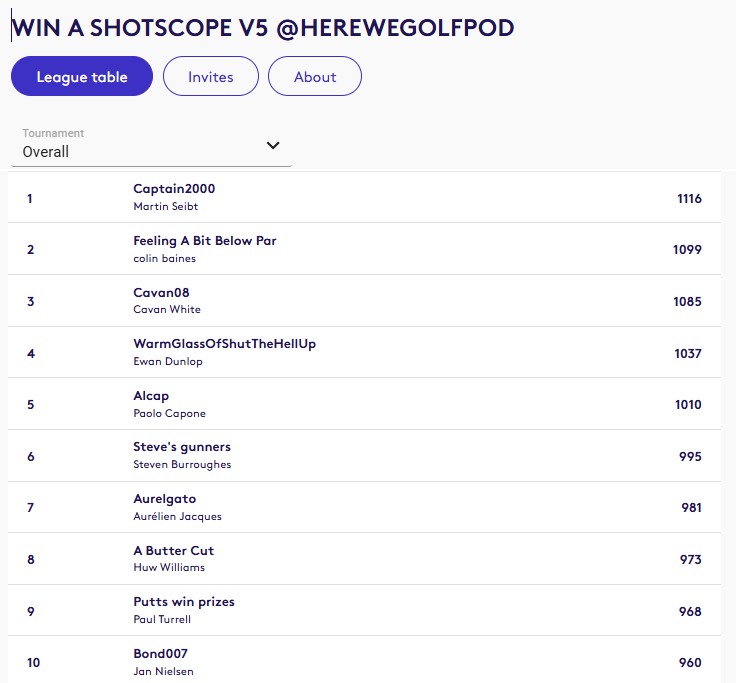Switch to the League table tab
This screenshot has height=683, width=736.
[x=82, y=77]
